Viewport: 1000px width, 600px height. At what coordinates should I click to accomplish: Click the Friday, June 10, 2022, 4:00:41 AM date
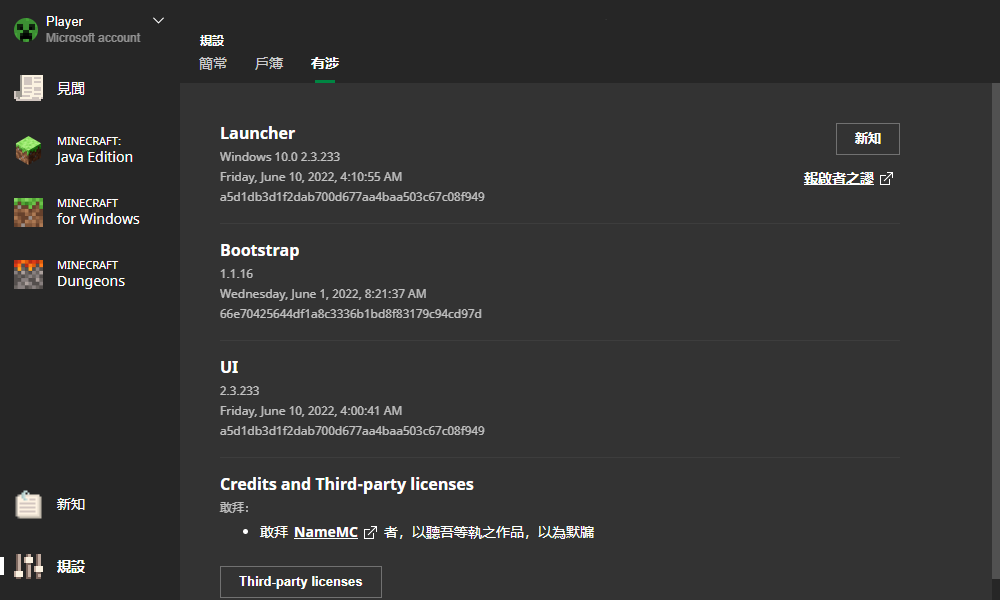coord(311,411)
